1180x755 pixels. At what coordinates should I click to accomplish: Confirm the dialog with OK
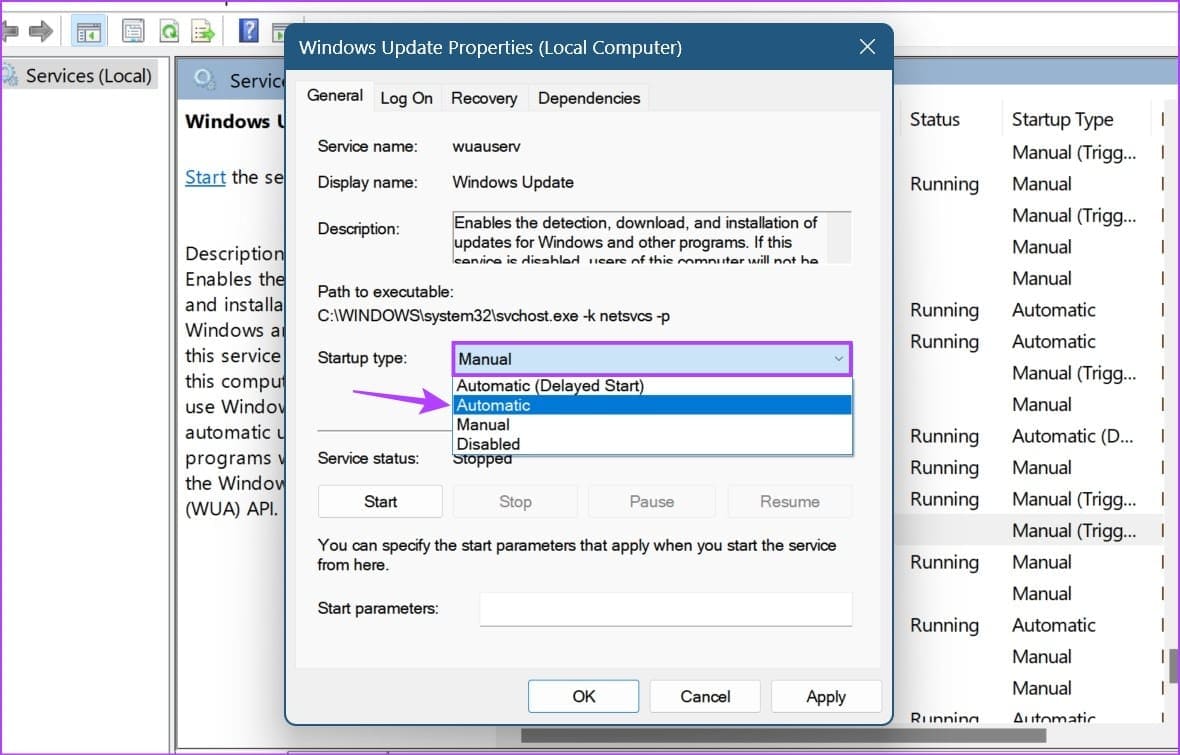coord(583,696)
